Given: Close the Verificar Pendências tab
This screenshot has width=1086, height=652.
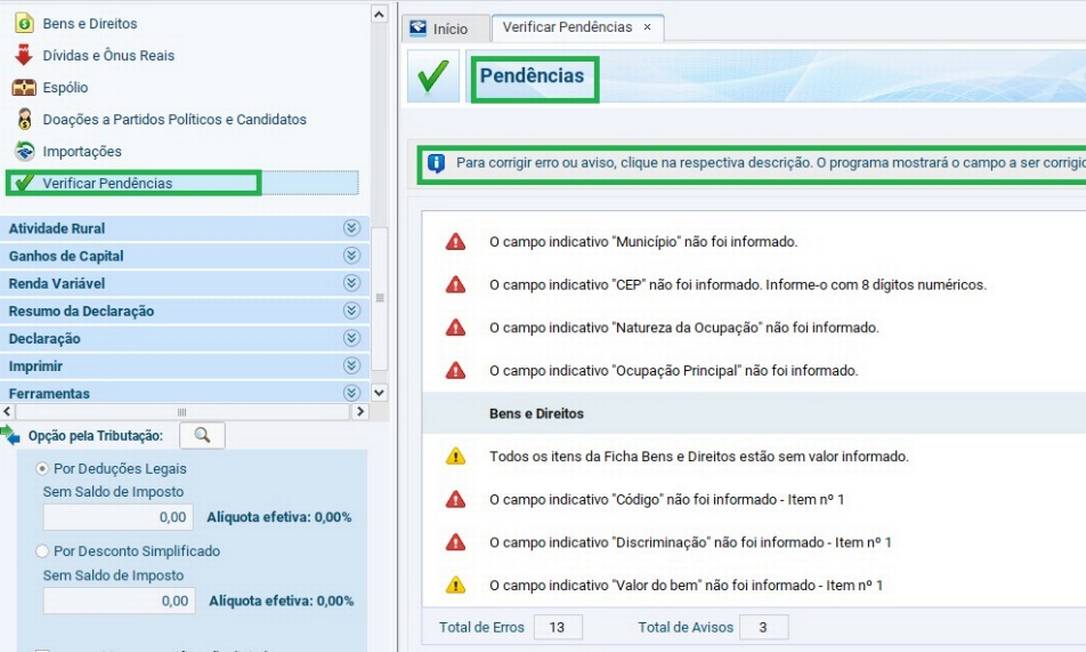Looking at the screenshot, I should pos(647,28).
